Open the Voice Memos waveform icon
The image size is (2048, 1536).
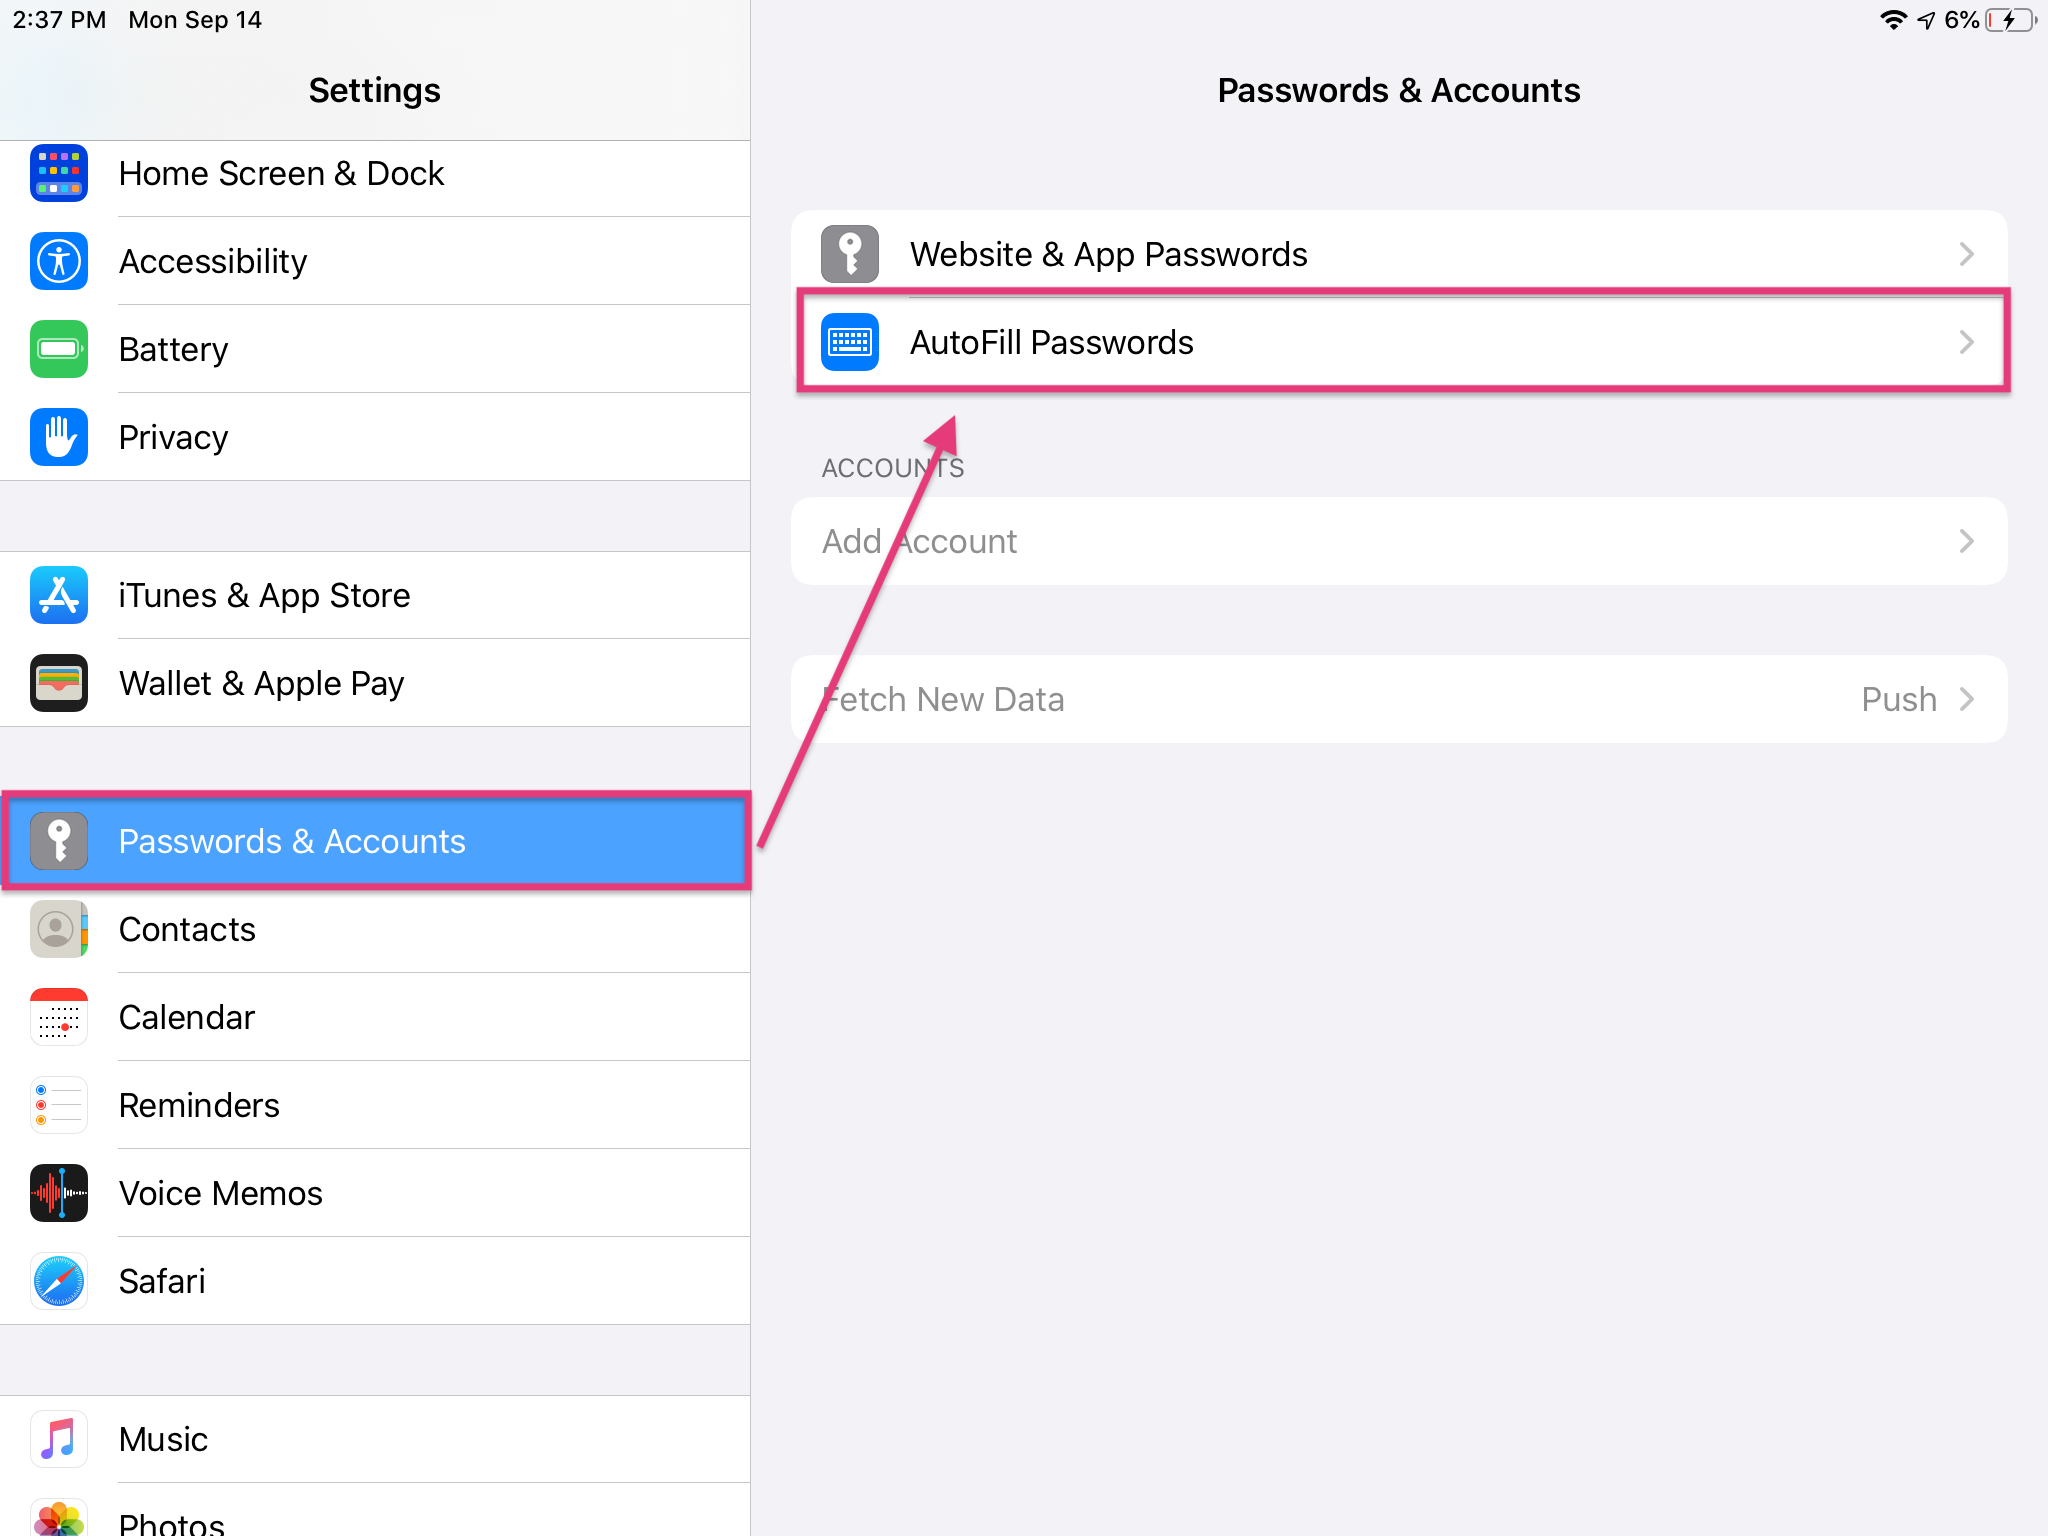click(59, 1193)
